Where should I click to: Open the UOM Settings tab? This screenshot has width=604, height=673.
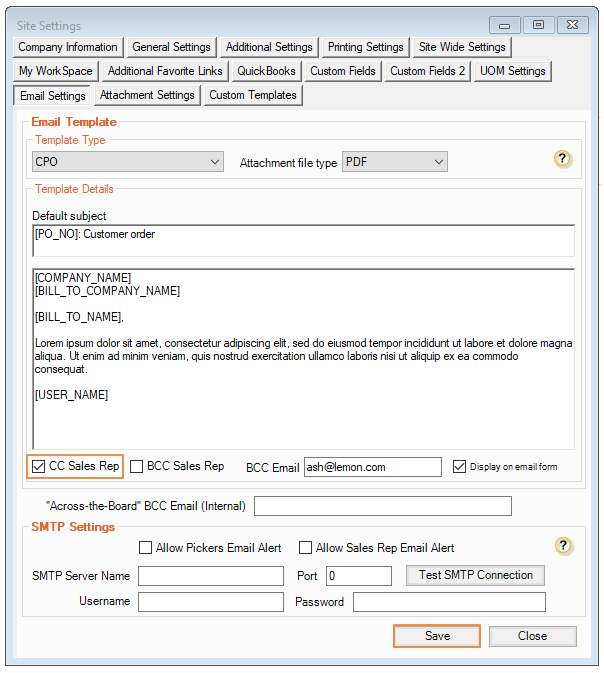click(x=512, y=71)
